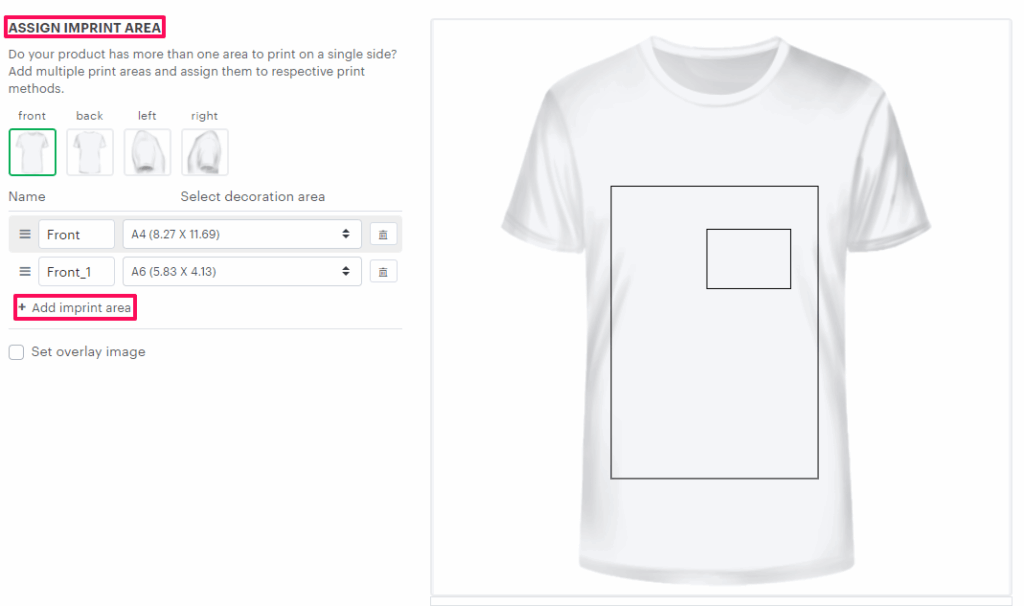Enable the Set overlay image checkbox

(x=16, y=352)
